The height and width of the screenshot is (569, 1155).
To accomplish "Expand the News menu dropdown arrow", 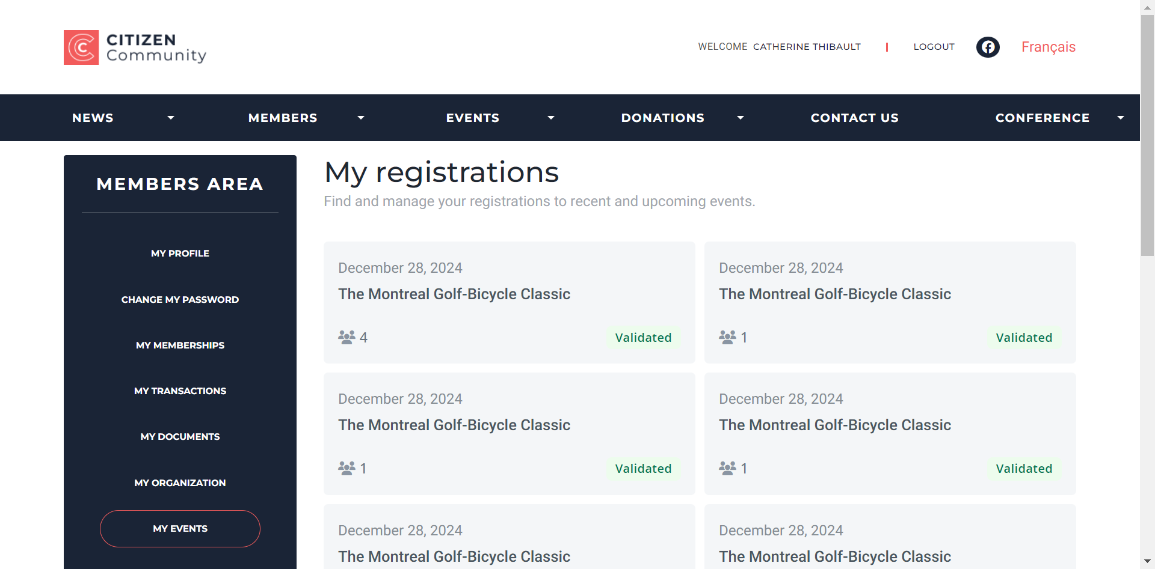I will [x=171, y=118].
